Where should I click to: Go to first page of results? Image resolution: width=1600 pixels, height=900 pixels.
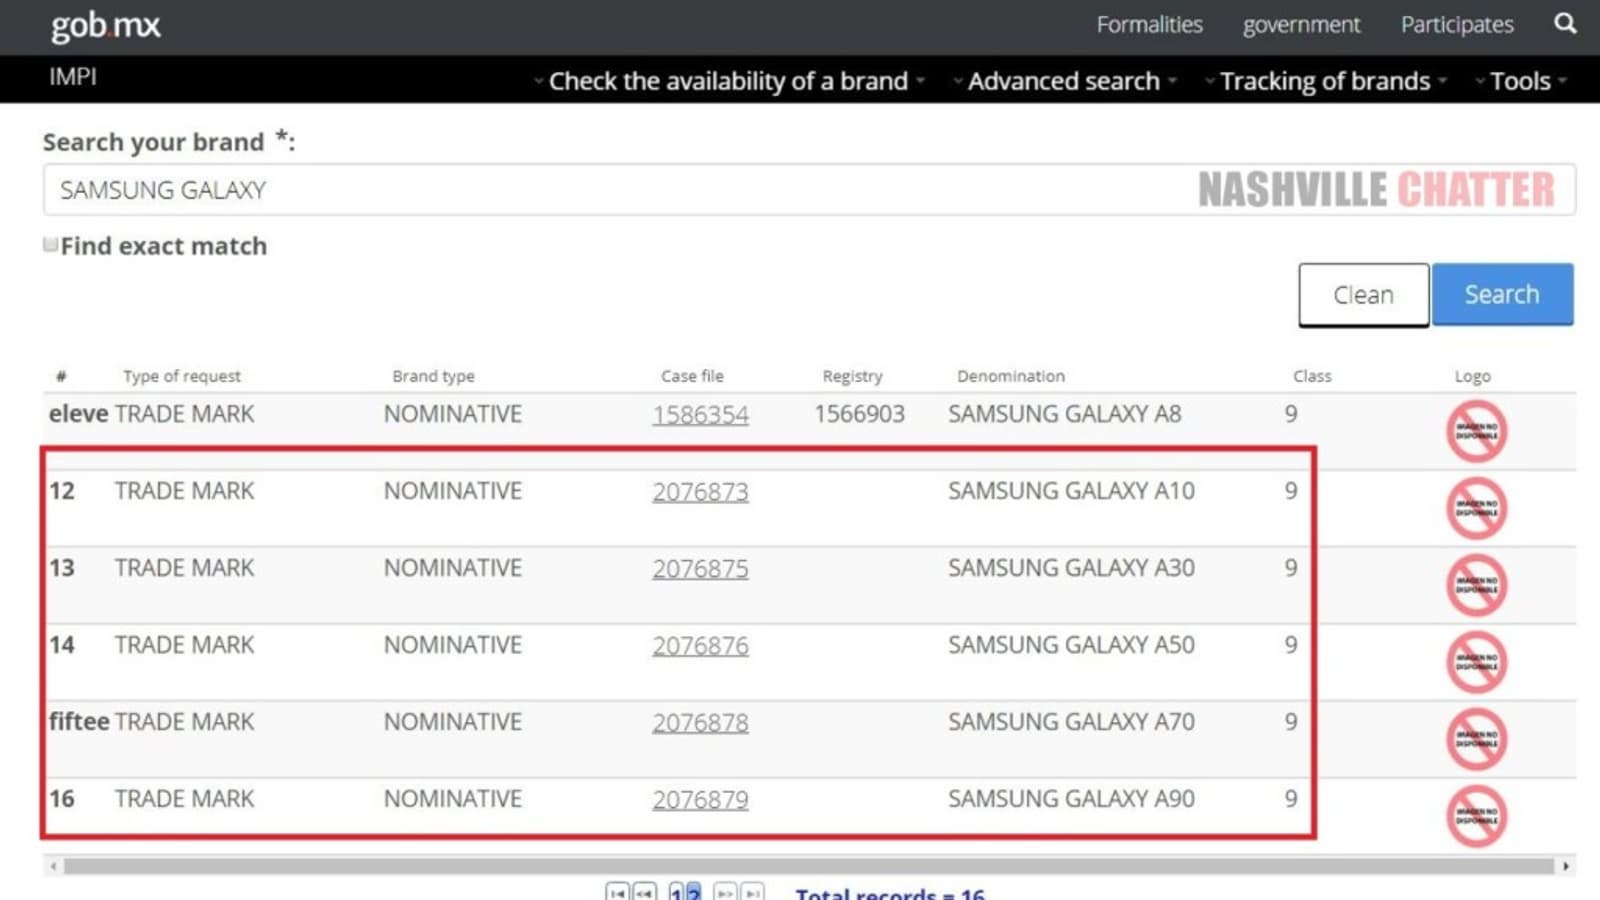[x=617, y=892]
